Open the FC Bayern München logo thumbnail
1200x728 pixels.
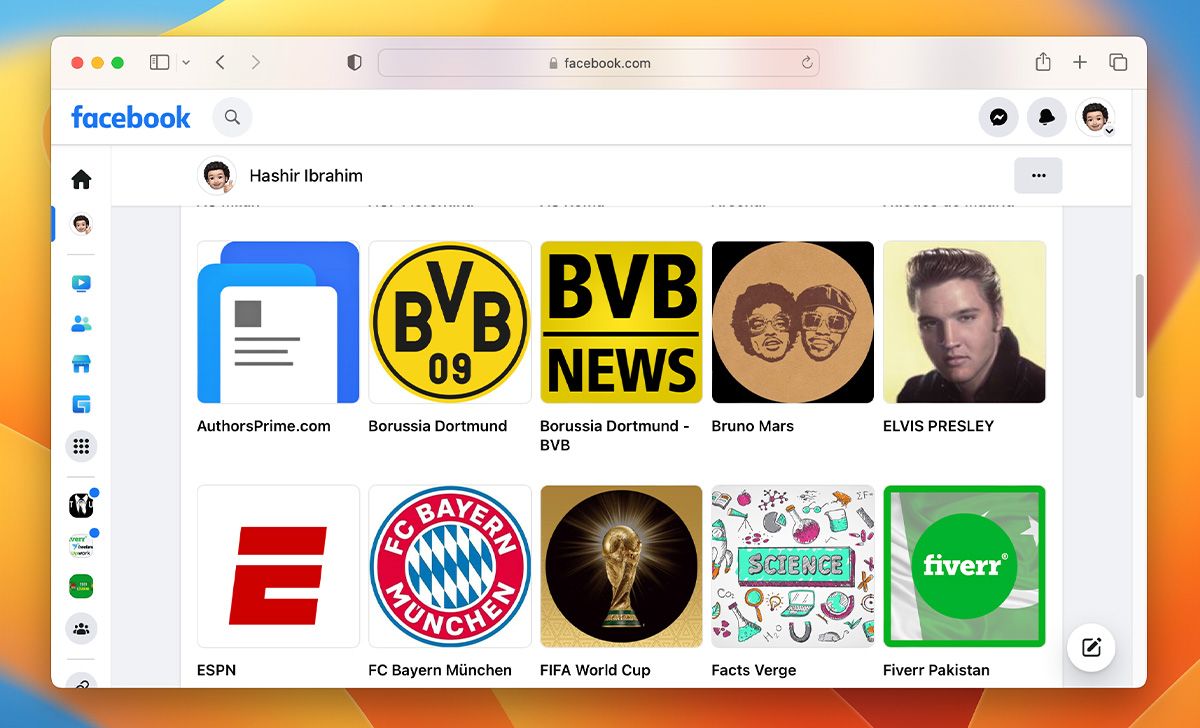pos(450,567)
